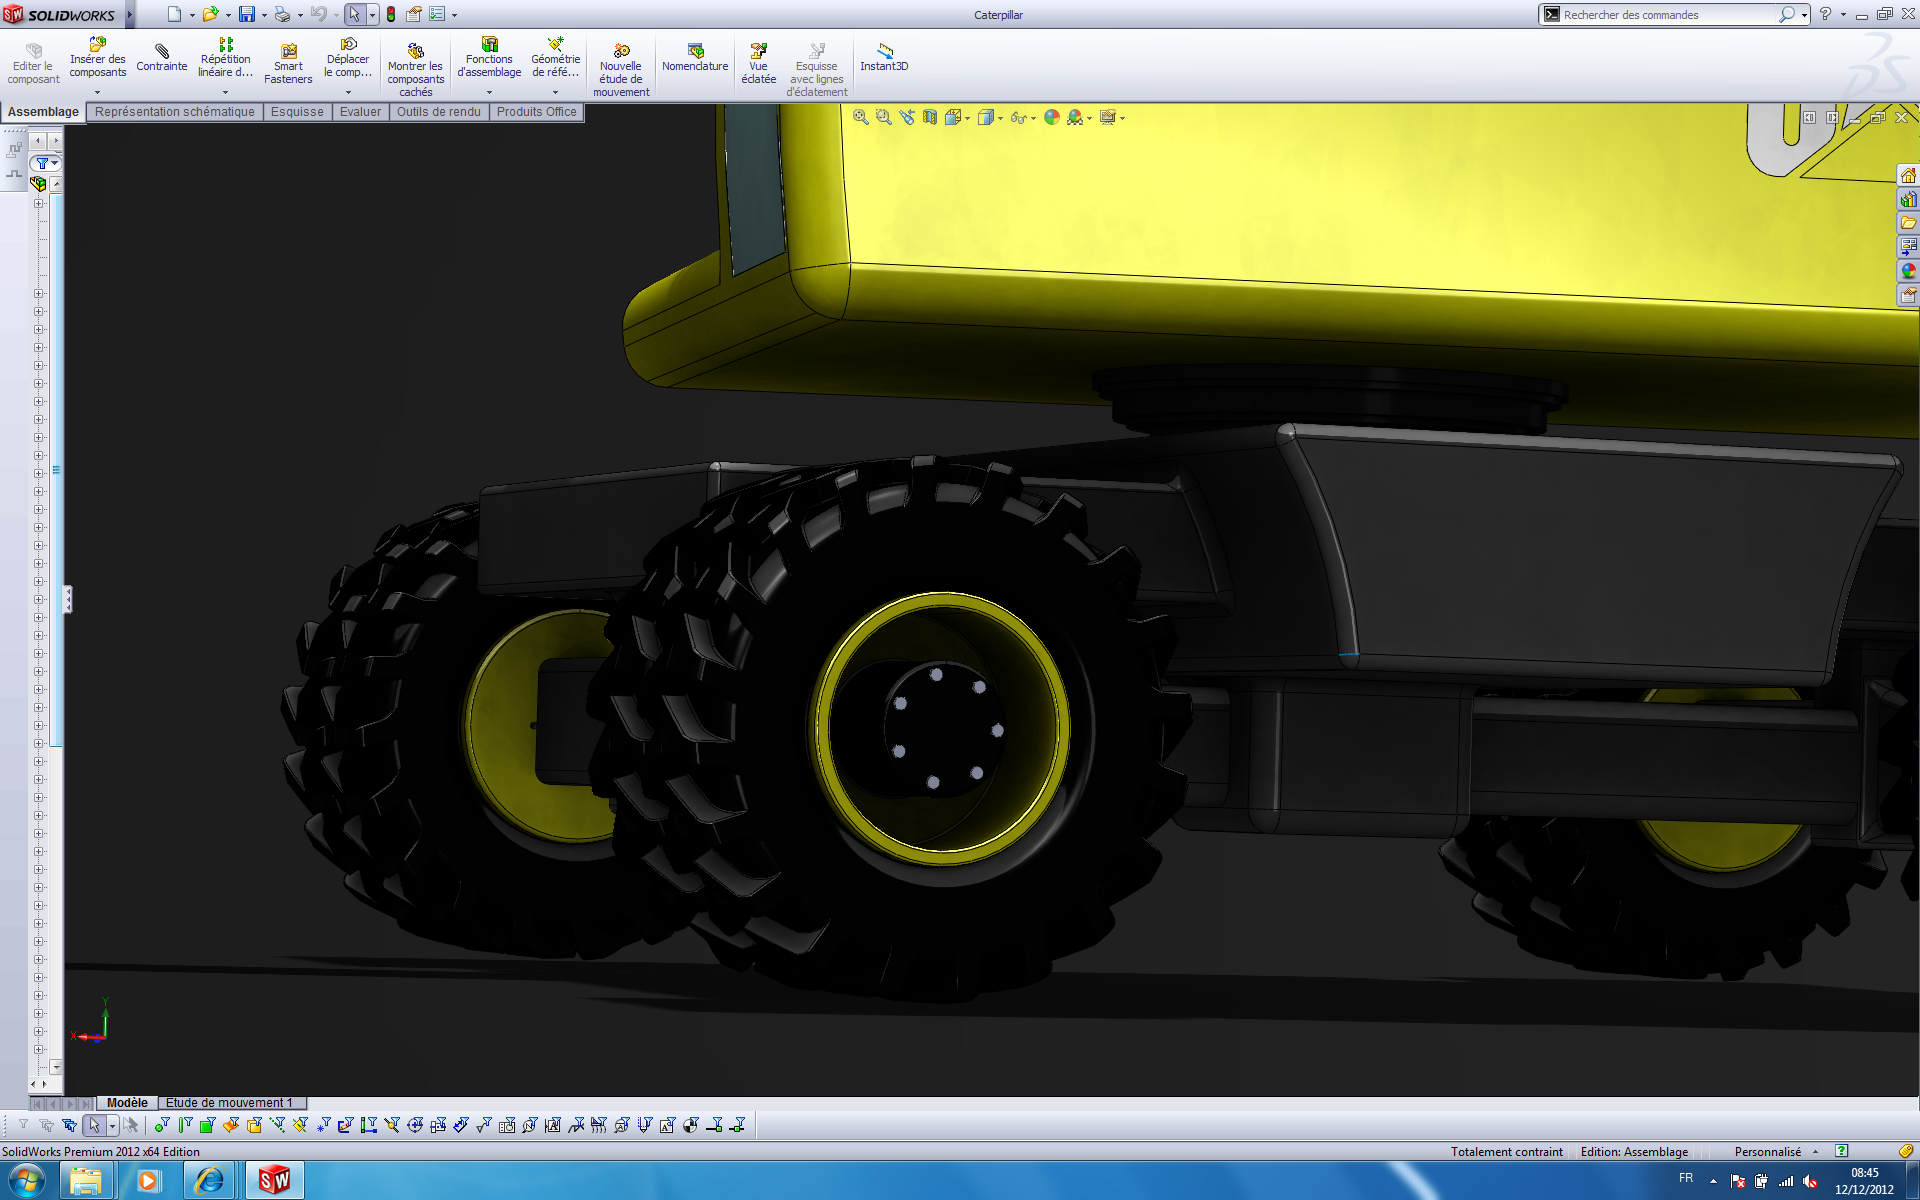Click the Print icon
1920x1200 pixels.
(283, 14)
